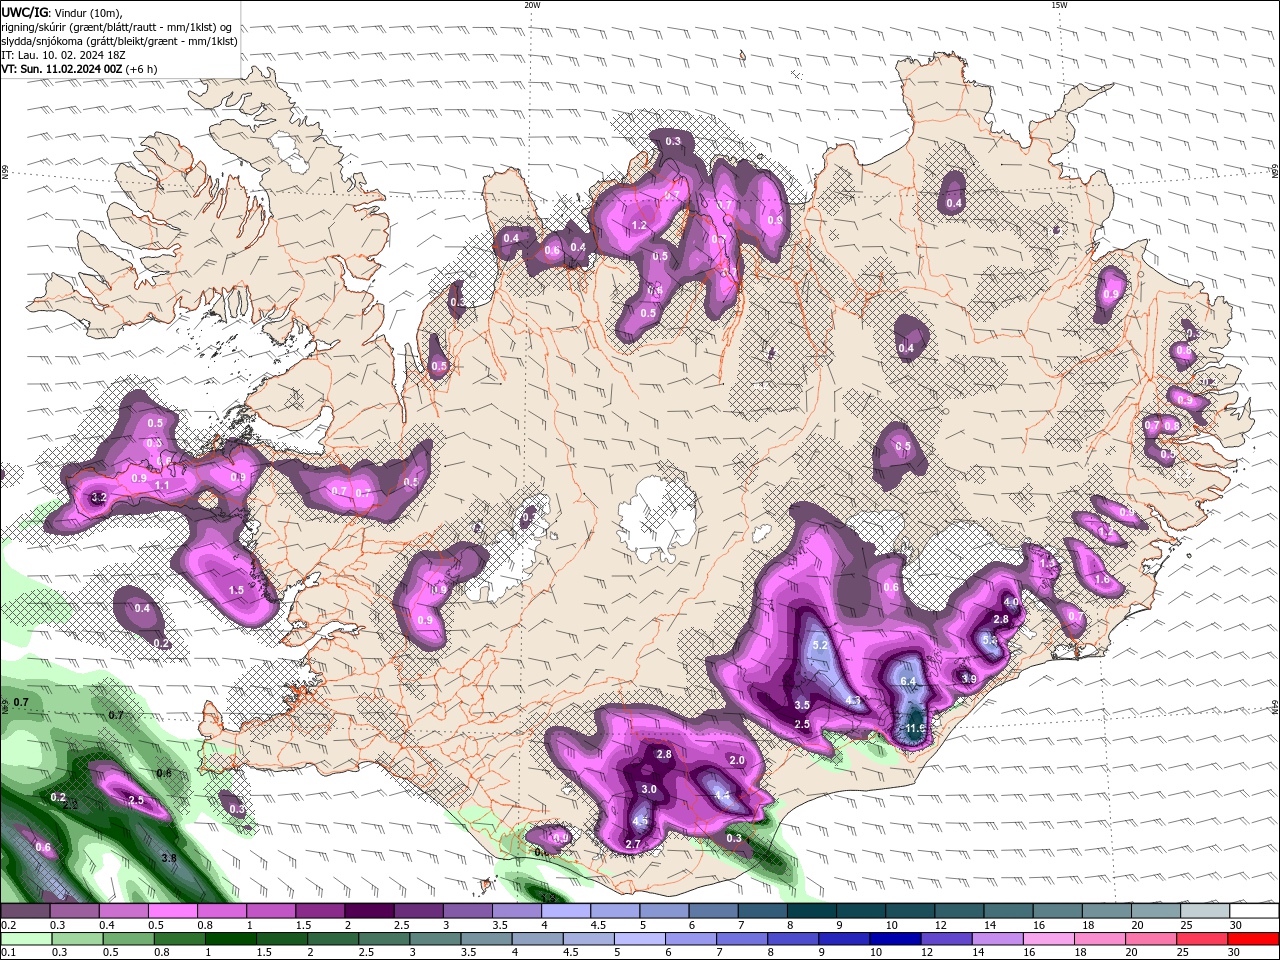Select the light pink swatch labeled 16, lower legend

(1047, 938)
